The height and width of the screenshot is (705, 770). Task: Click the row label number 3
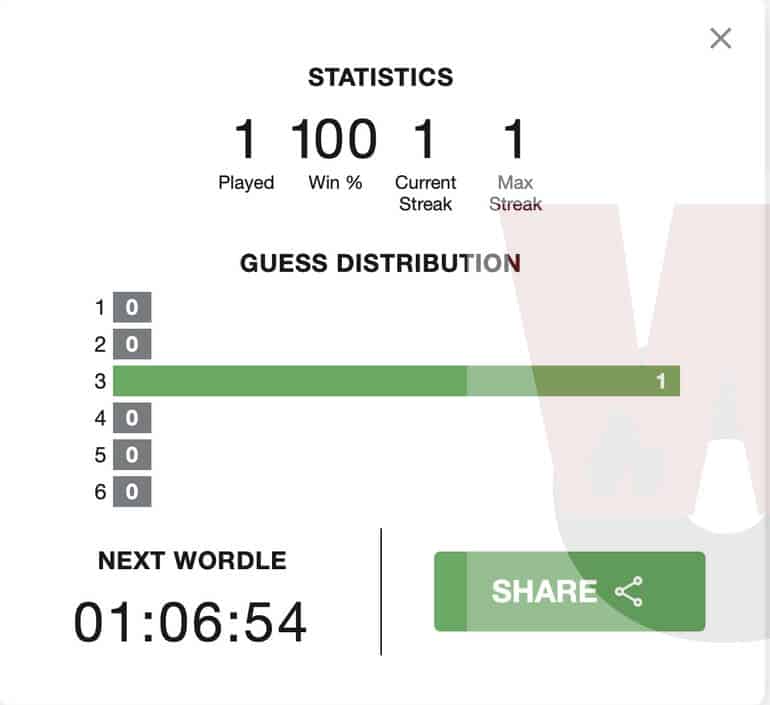point(100,381)
